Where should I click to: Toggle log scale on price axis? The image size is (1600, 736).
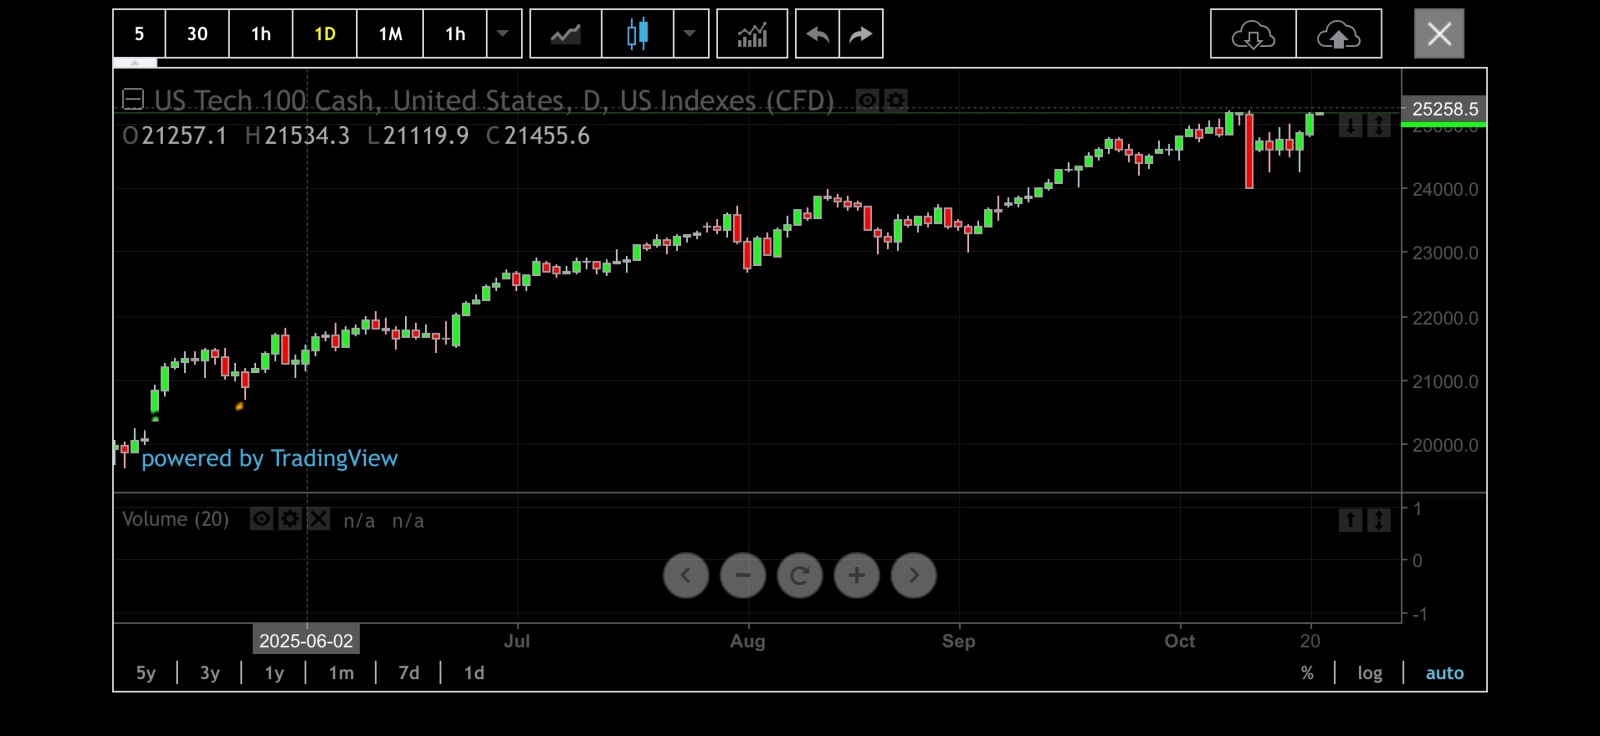point(1370,673)
